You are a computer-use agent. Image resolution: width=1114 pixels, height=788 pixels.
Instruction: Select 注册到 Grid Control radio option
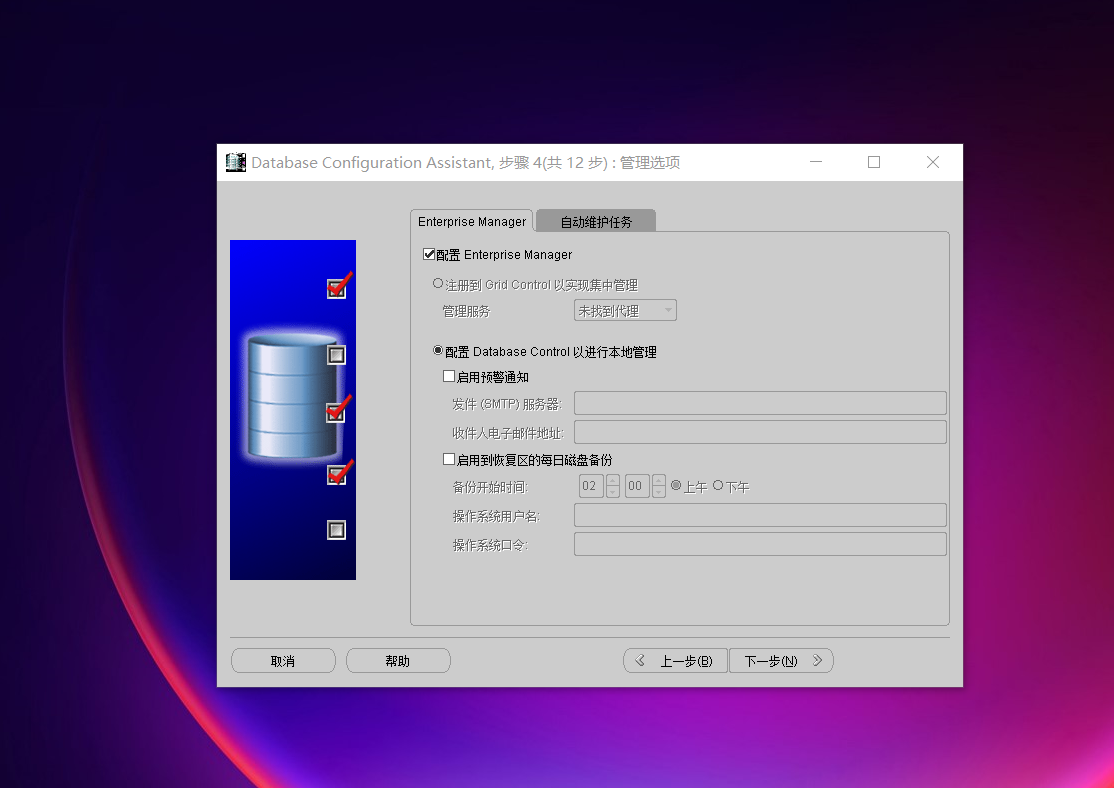pyautogui.click(x=438, y=284)
